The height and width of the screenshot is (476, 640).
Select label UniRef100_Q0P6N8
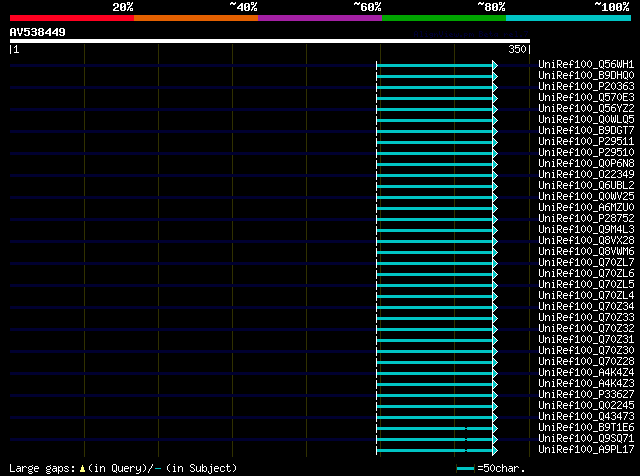[x=586, y=164]
